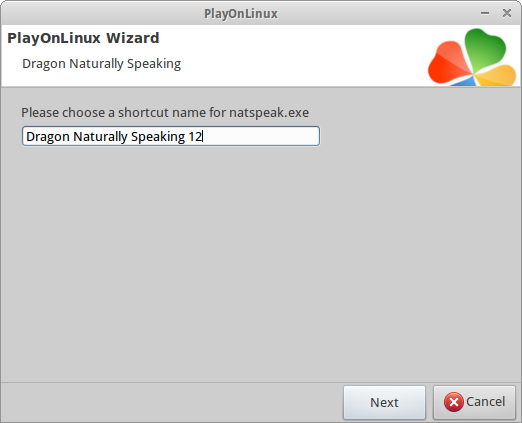
Task: Close the PlayOnLinux window
Action: point(507,13)
